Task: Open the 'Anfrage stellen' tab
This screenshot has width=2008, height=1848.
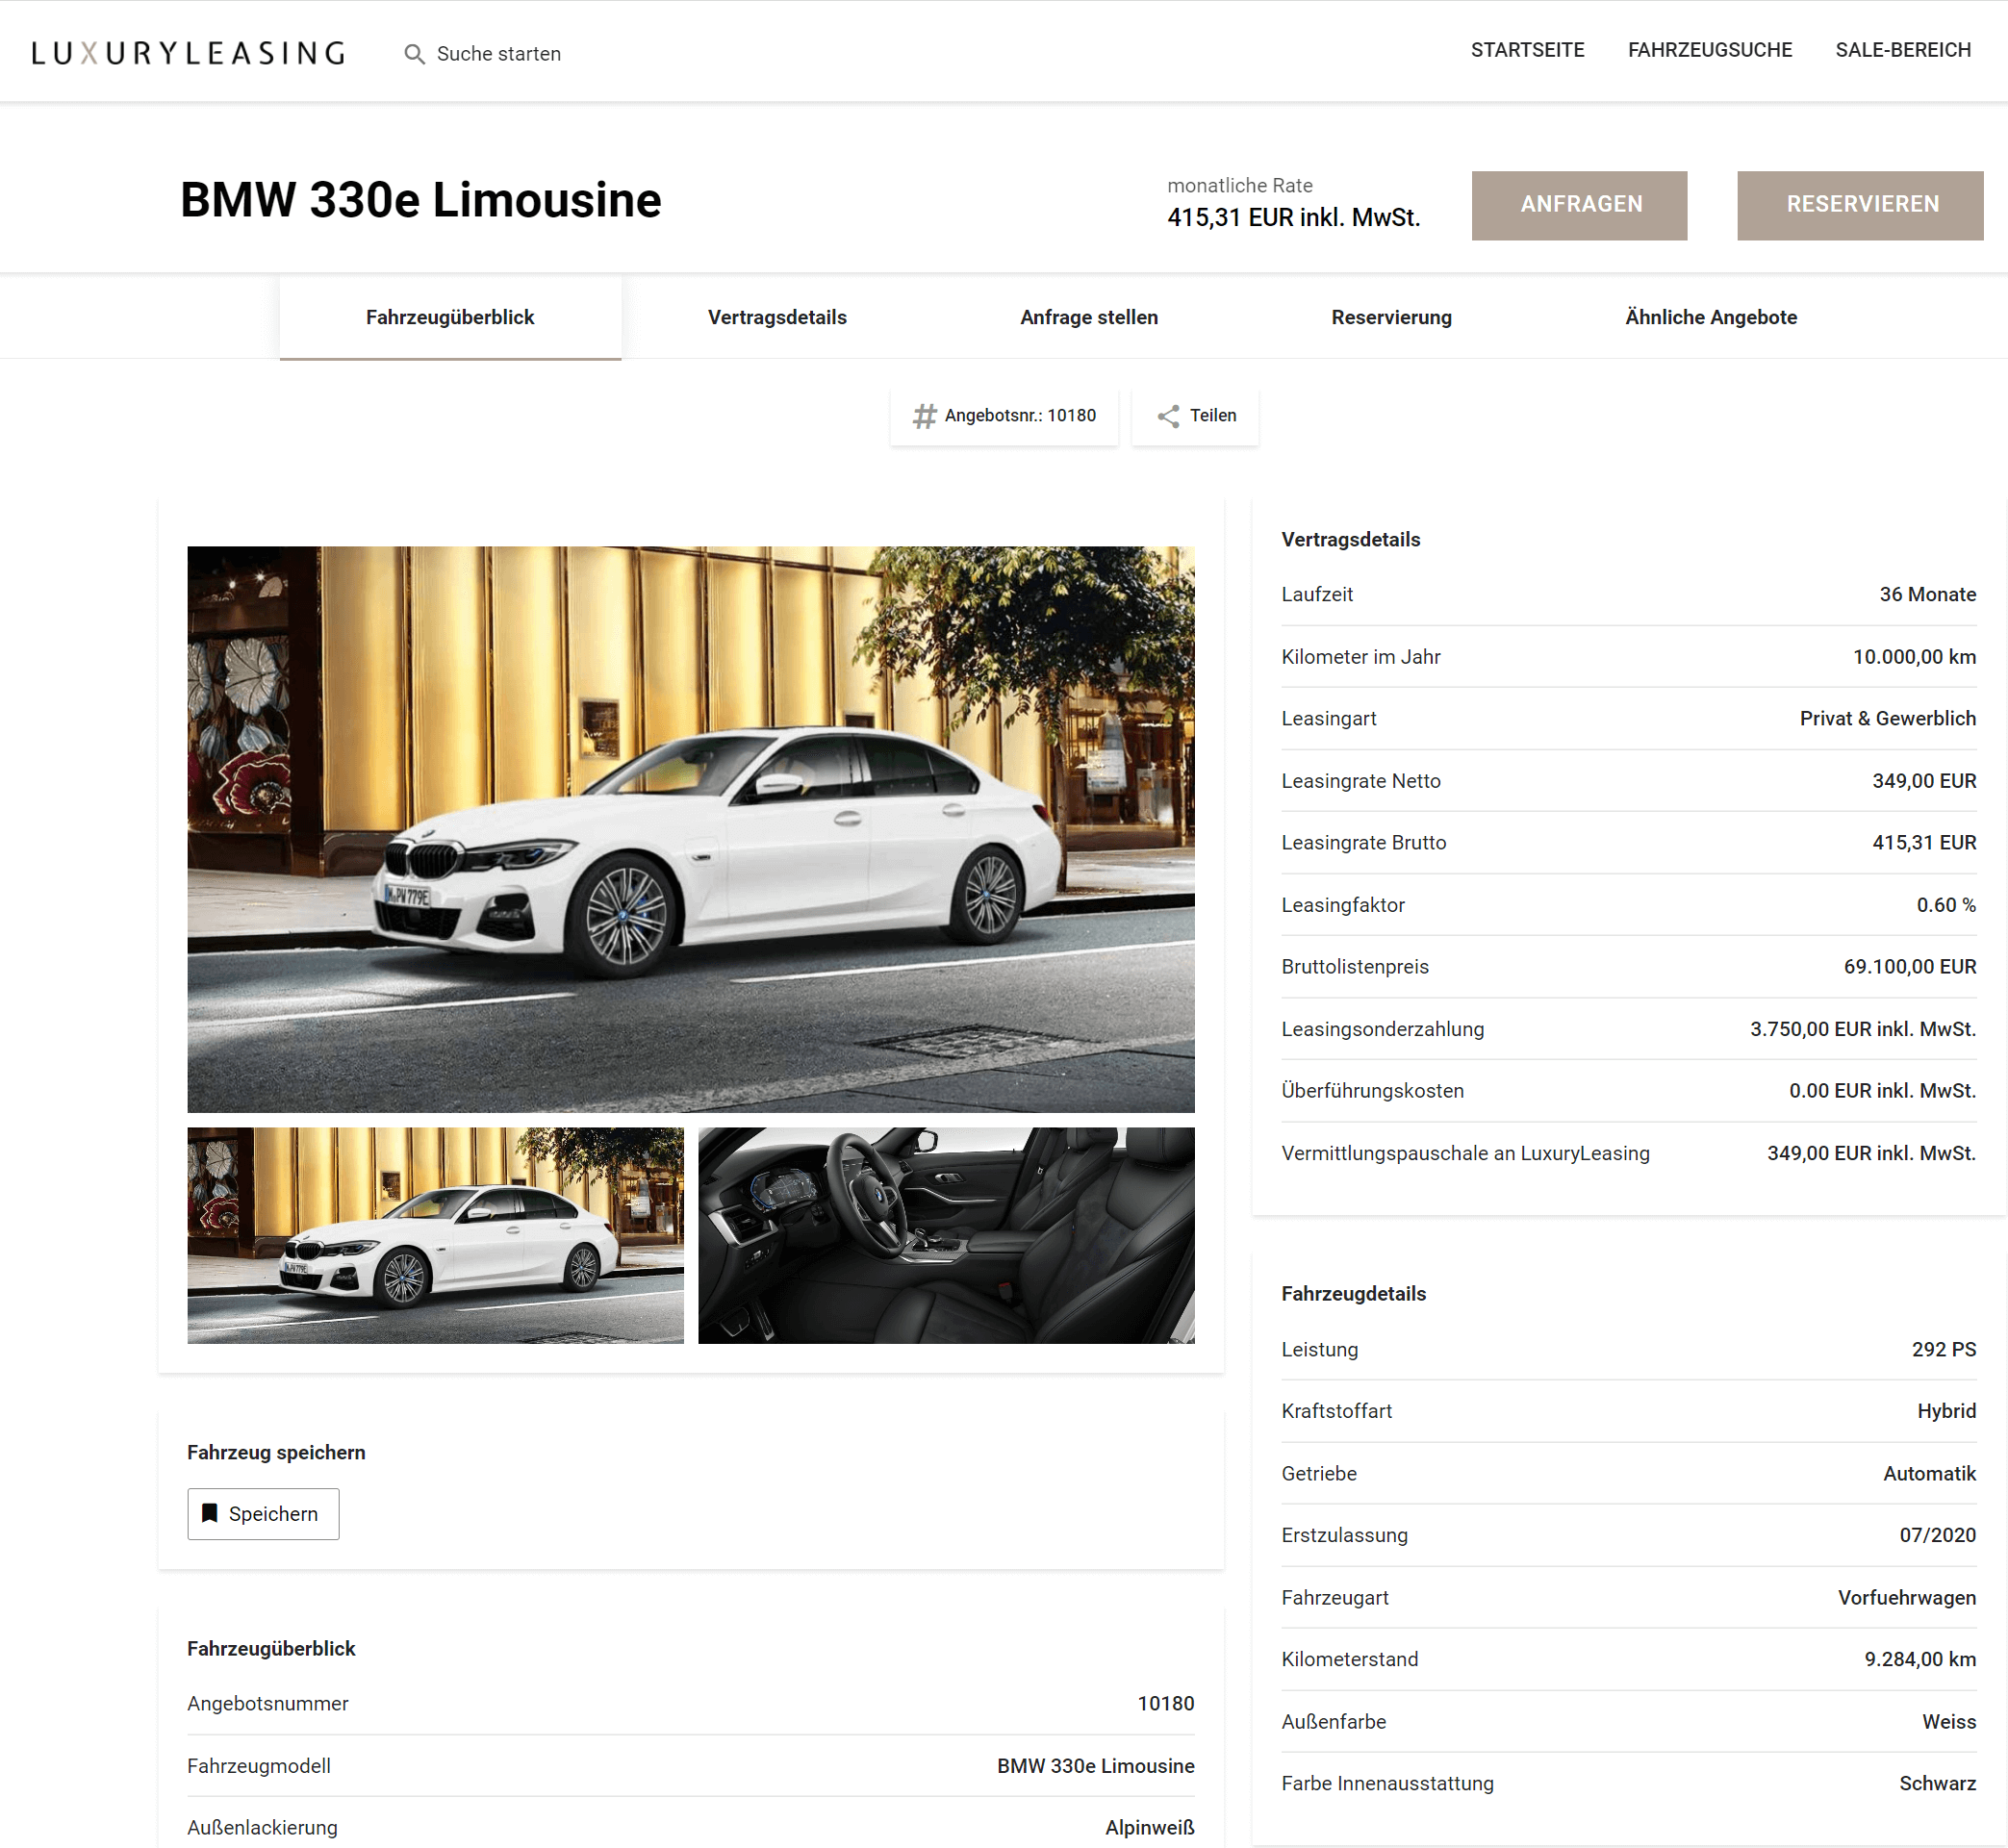Action: pyautogui.click(x=1088, y=317)
